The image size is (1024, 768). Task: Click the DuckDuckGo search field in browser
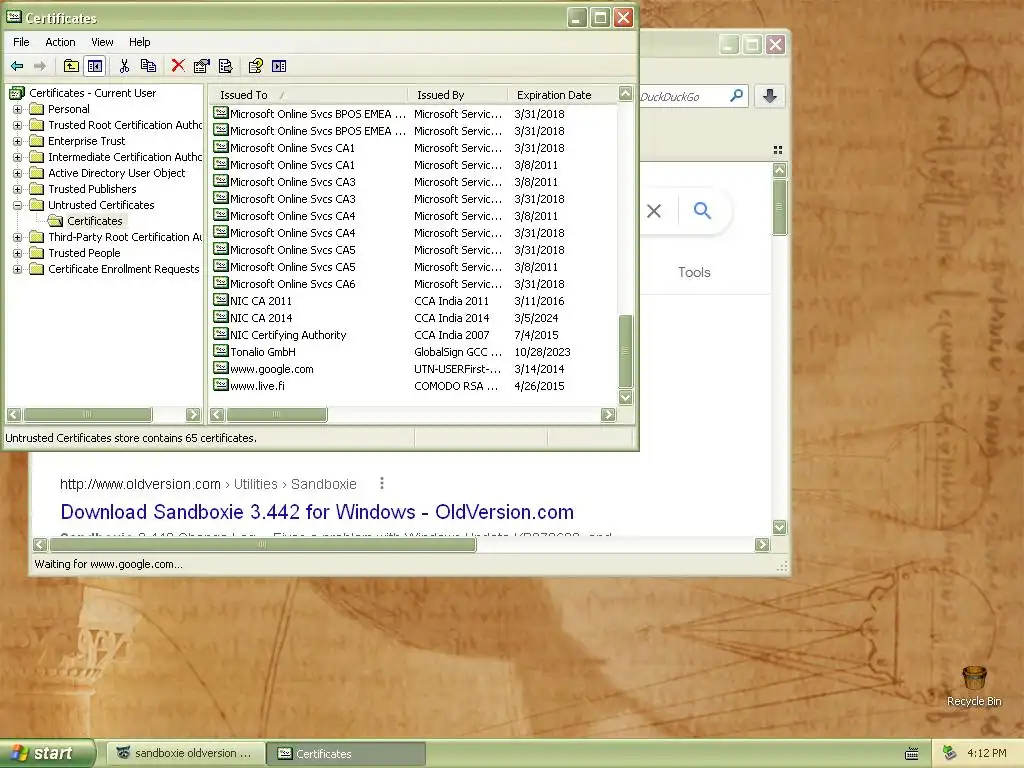682,97
